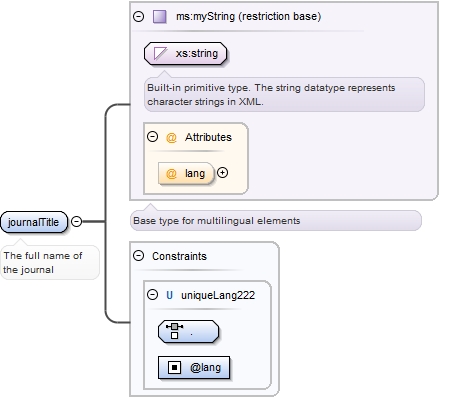
Task: Click the blue U unique-constraint icon
Action: click(x=169, y=295)
